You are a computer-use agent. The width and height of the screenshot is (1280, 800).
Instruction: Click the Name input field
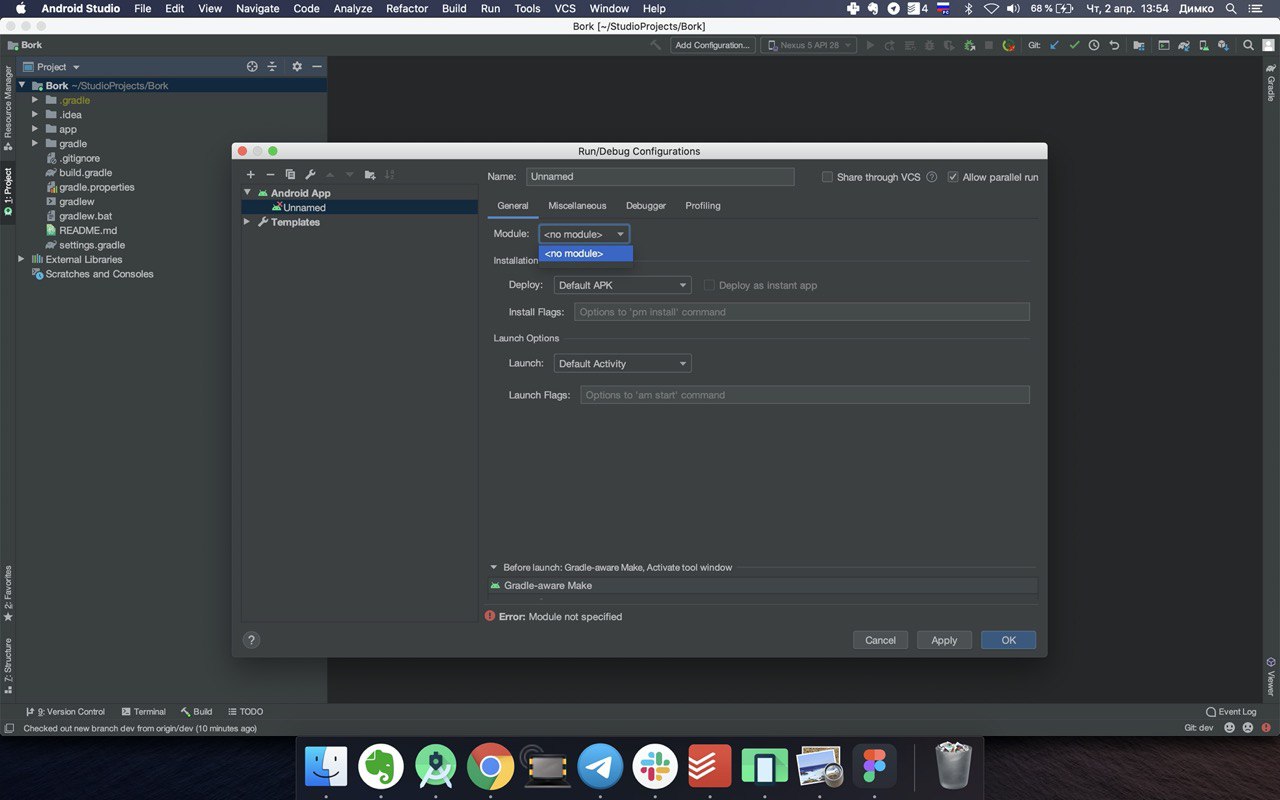[660, 177]
